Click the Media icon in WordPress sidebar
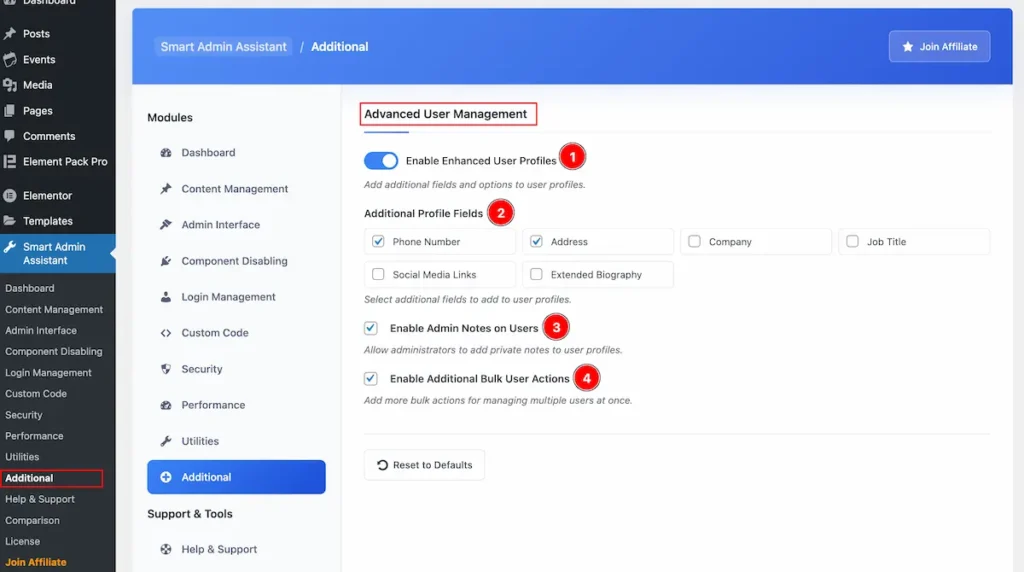 click(10, 85)
